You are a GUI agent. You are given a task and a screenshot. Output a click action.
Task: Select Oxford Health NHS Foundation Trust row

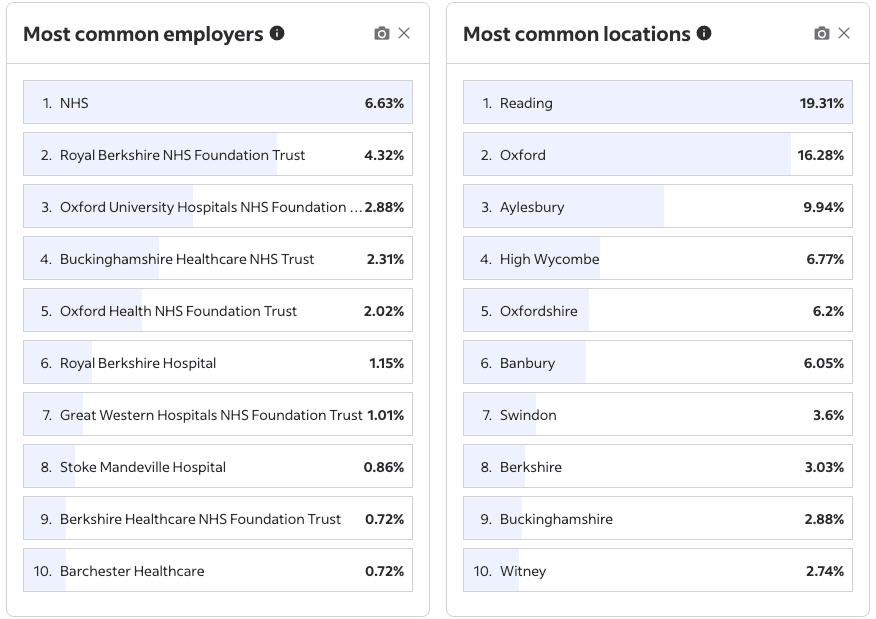pos(218,311)
